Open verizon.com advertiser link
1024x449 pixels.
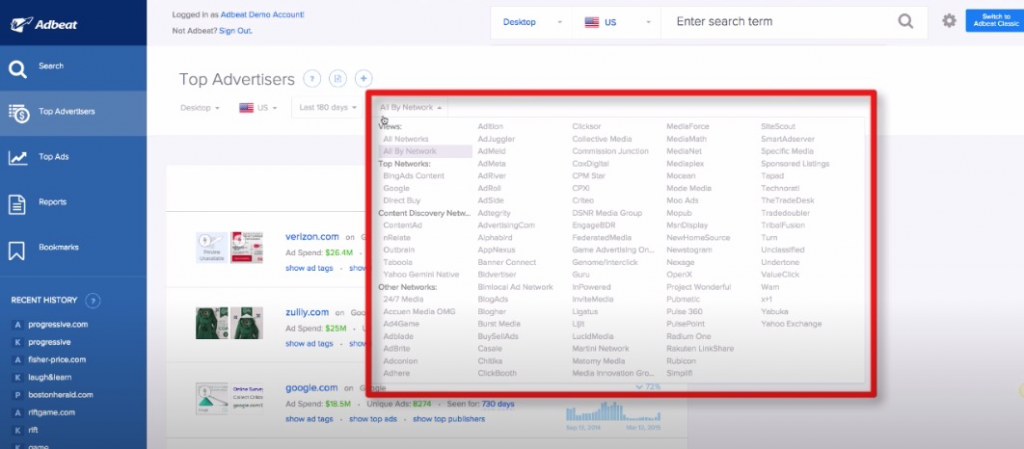pos(312,237)
